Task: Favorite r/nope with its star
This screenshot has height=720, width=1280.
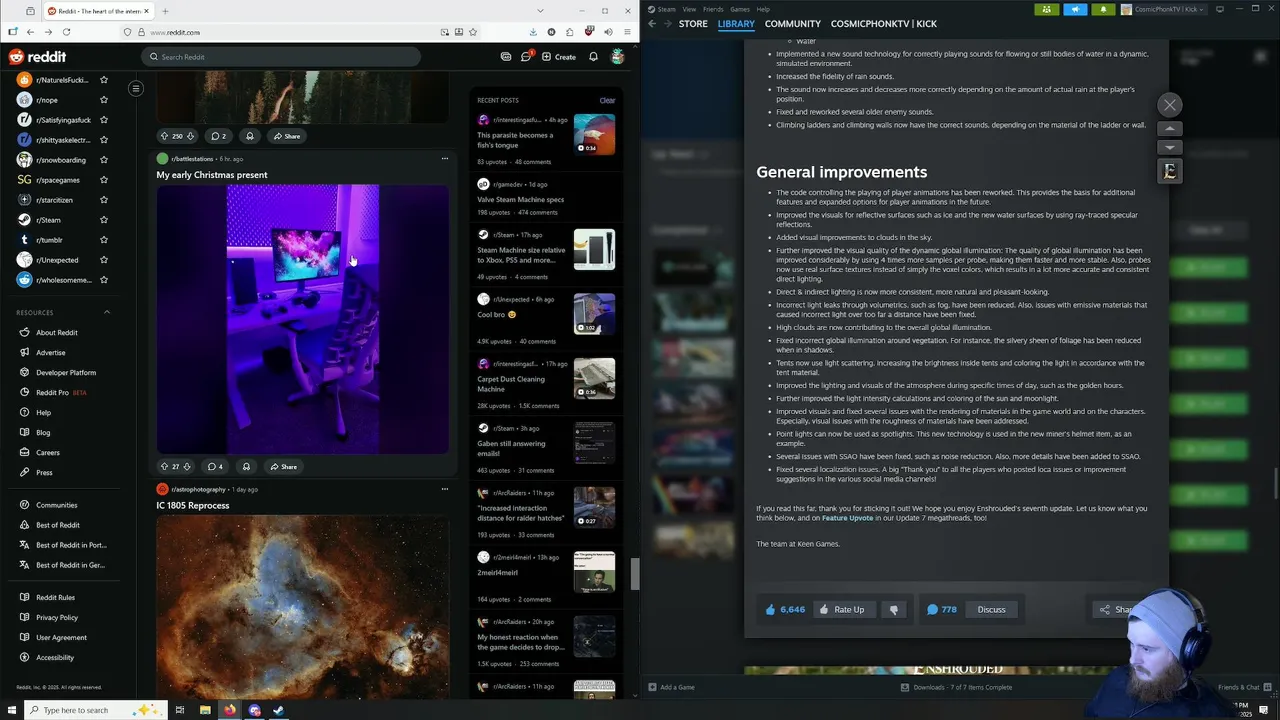Action: click(104, 100)
